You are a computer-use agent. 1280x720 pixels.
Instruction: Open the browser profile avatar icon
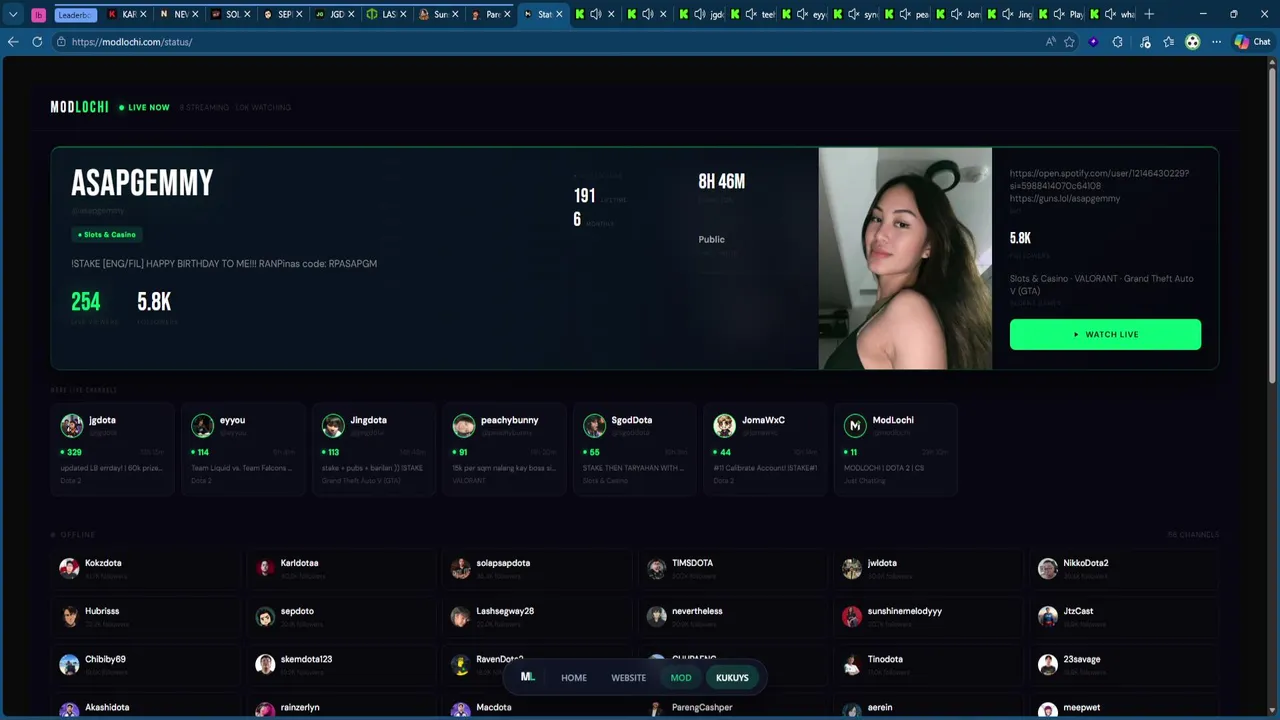[1192, 42]
